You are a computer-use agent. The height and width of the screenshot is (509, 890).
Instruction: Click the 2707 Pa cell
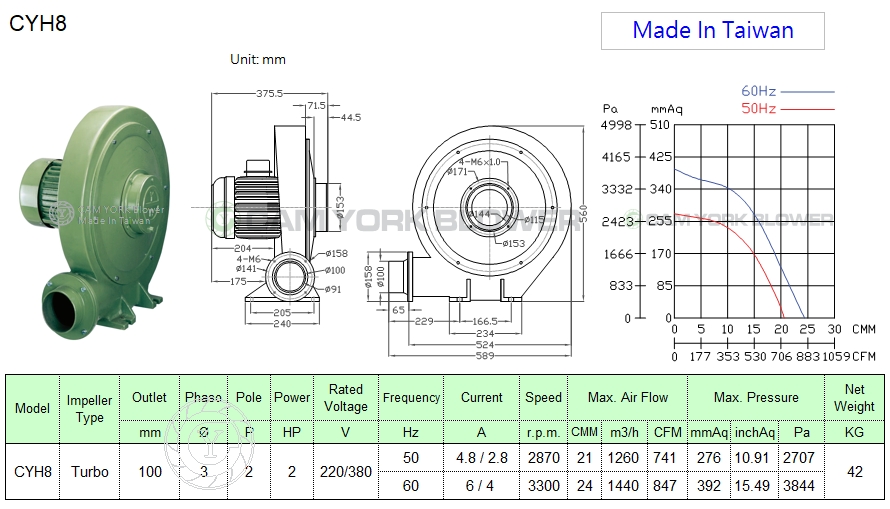click(799, 458)
